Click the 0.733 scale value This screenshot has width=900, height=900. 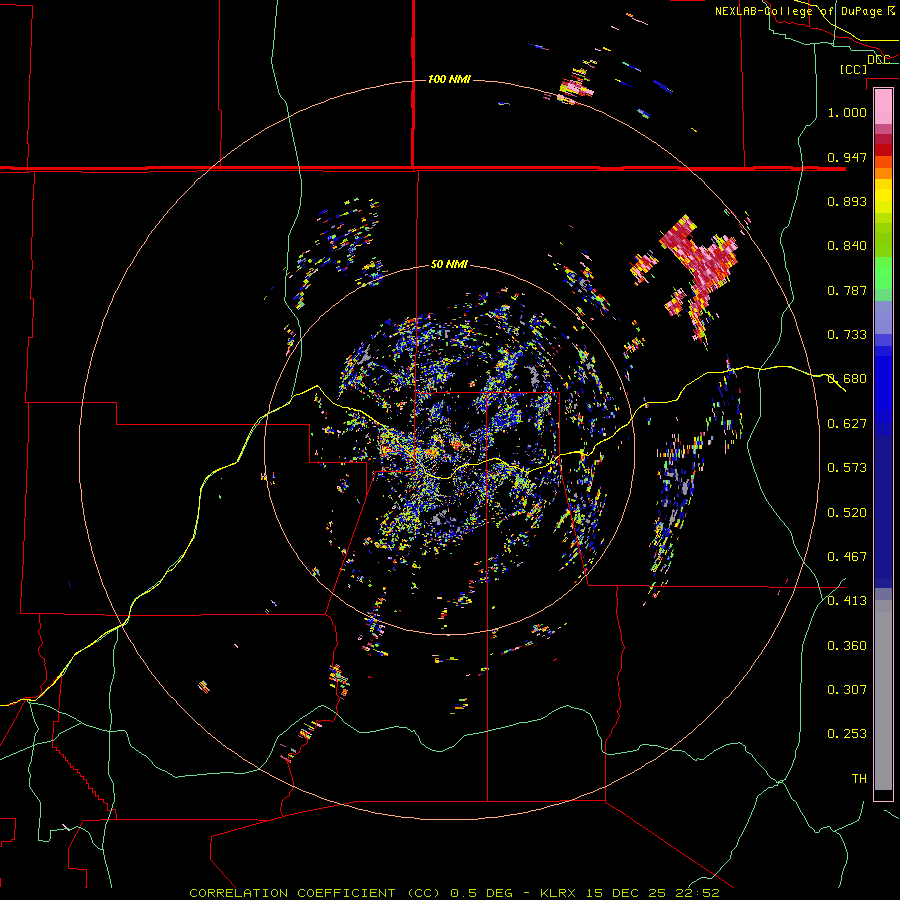click(x=847, y=335)
